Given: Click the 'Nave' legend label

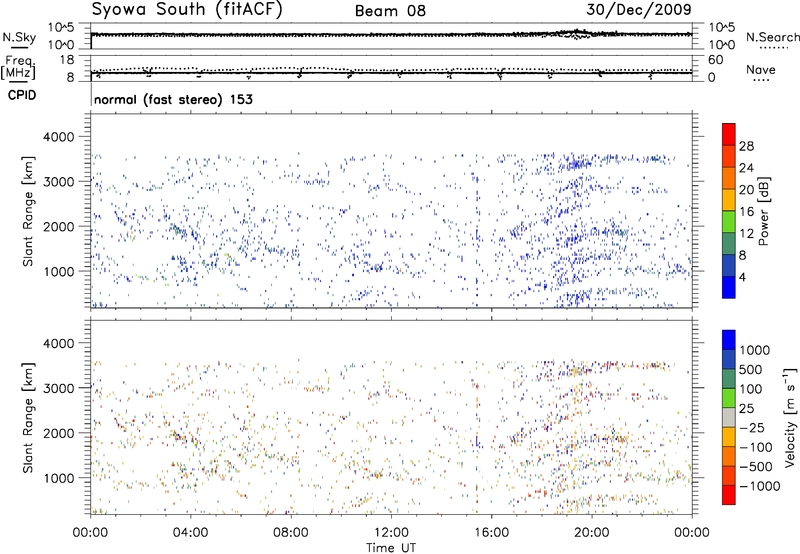Looking at the screenshot, I should tap(761, 69).
